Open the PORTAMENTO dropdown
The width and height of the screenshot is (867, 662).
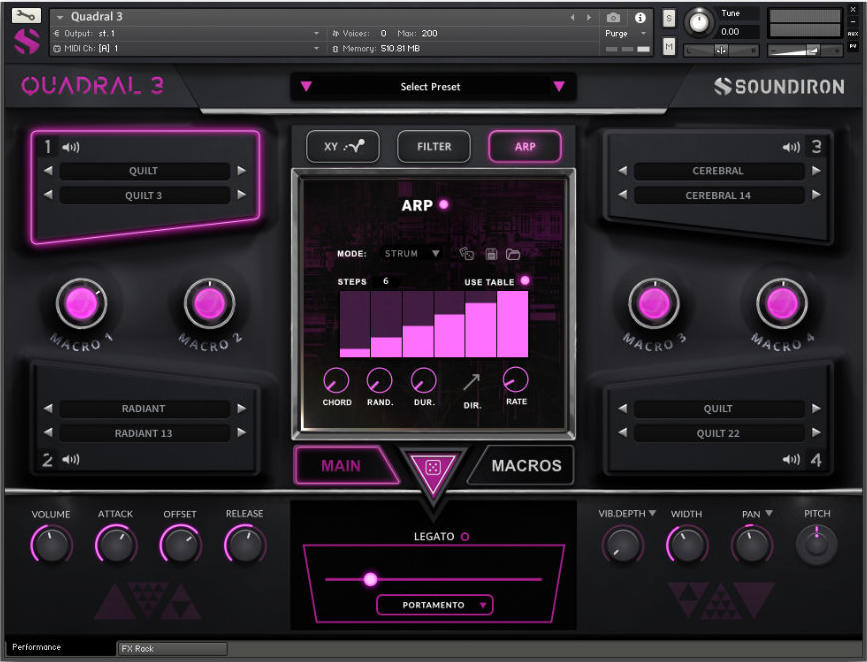[433, 604]
